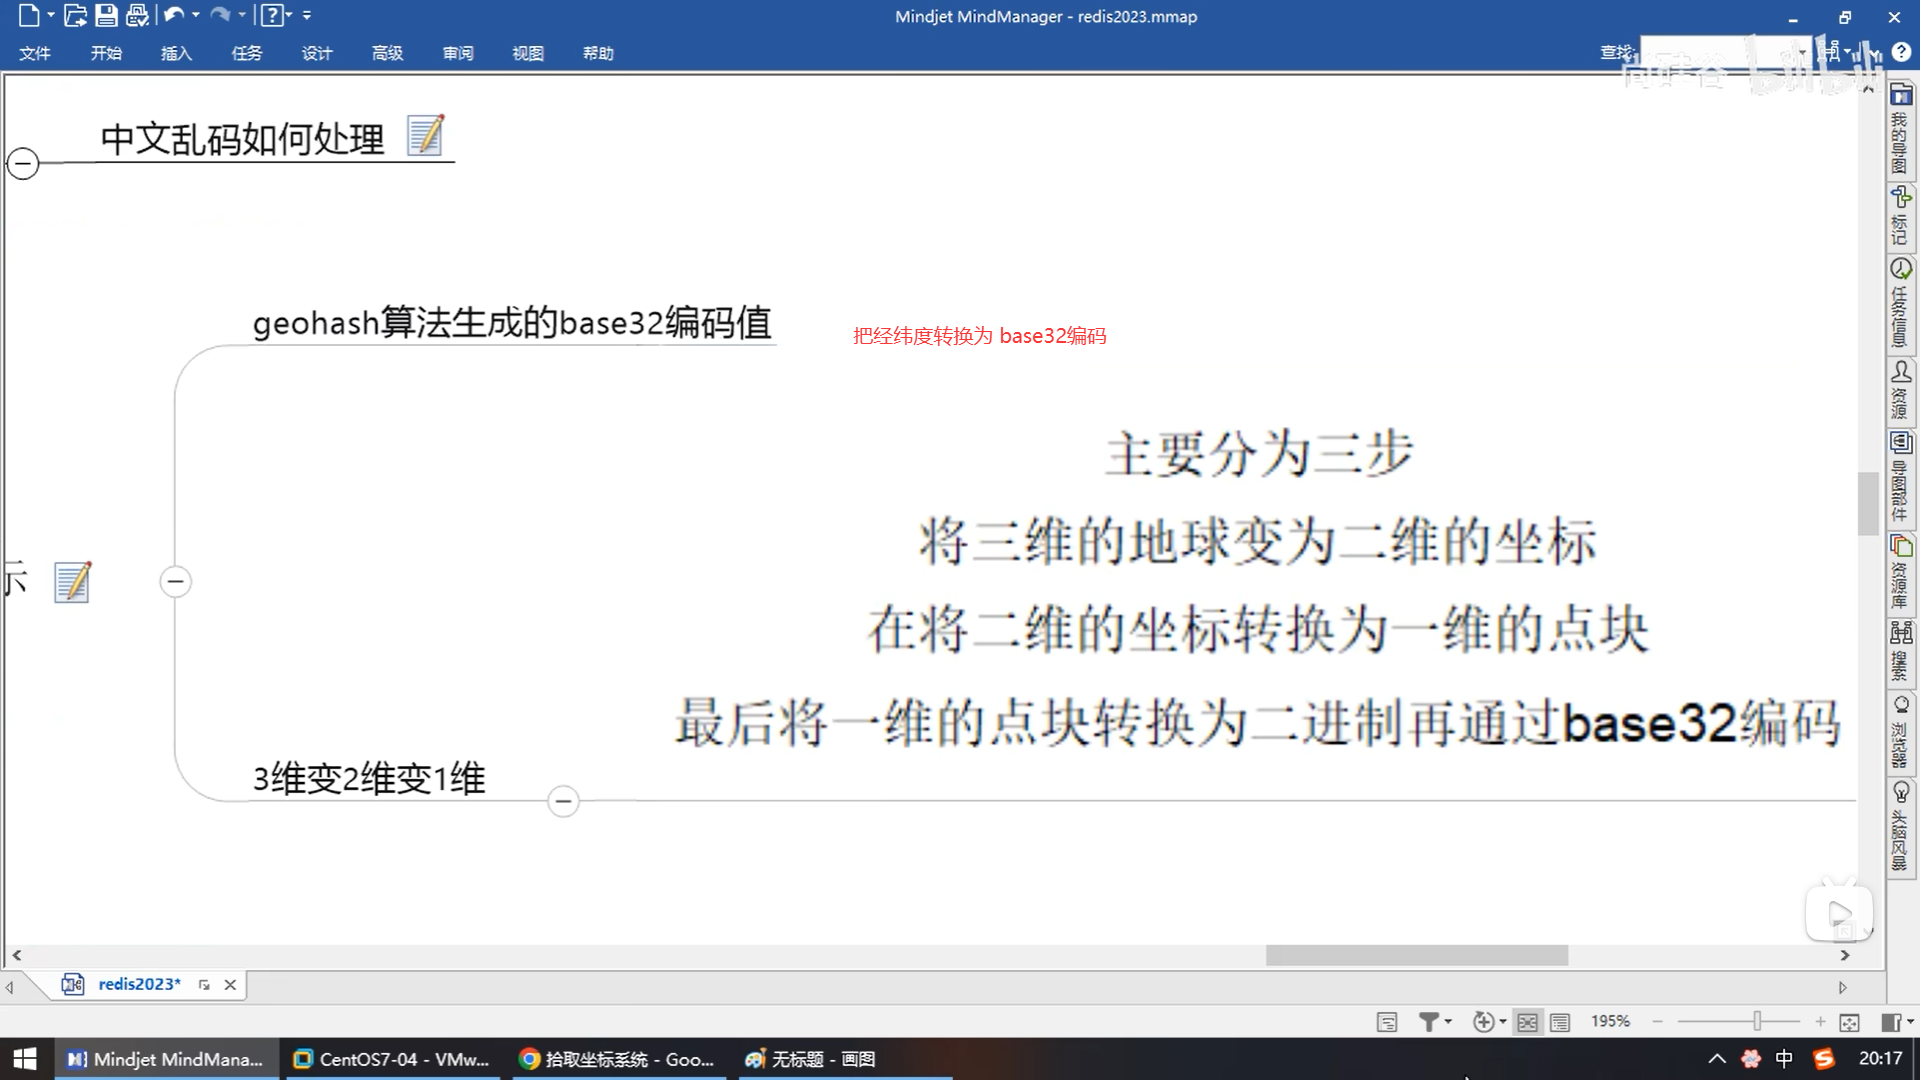Toggle outline view mode in status bar

point(1560,1022)
